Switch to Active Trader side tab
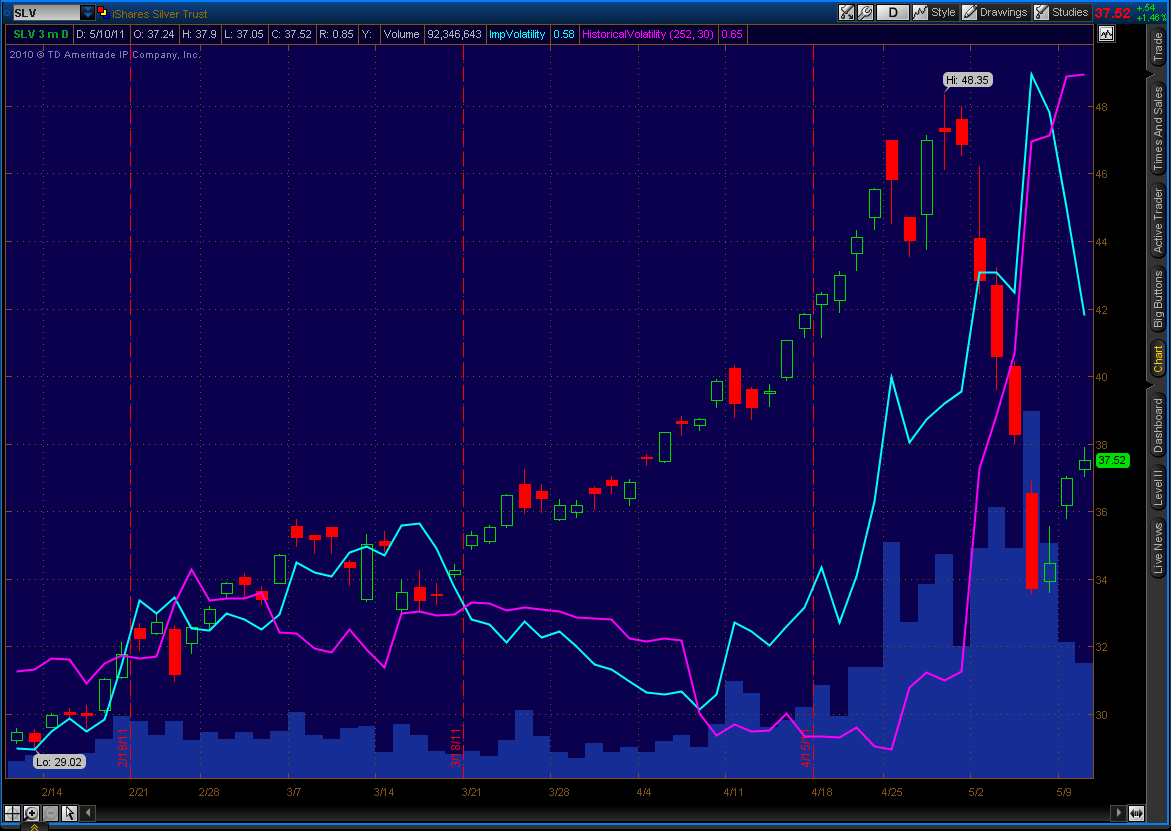The image size is (1171, 831). click(1158, 221)
